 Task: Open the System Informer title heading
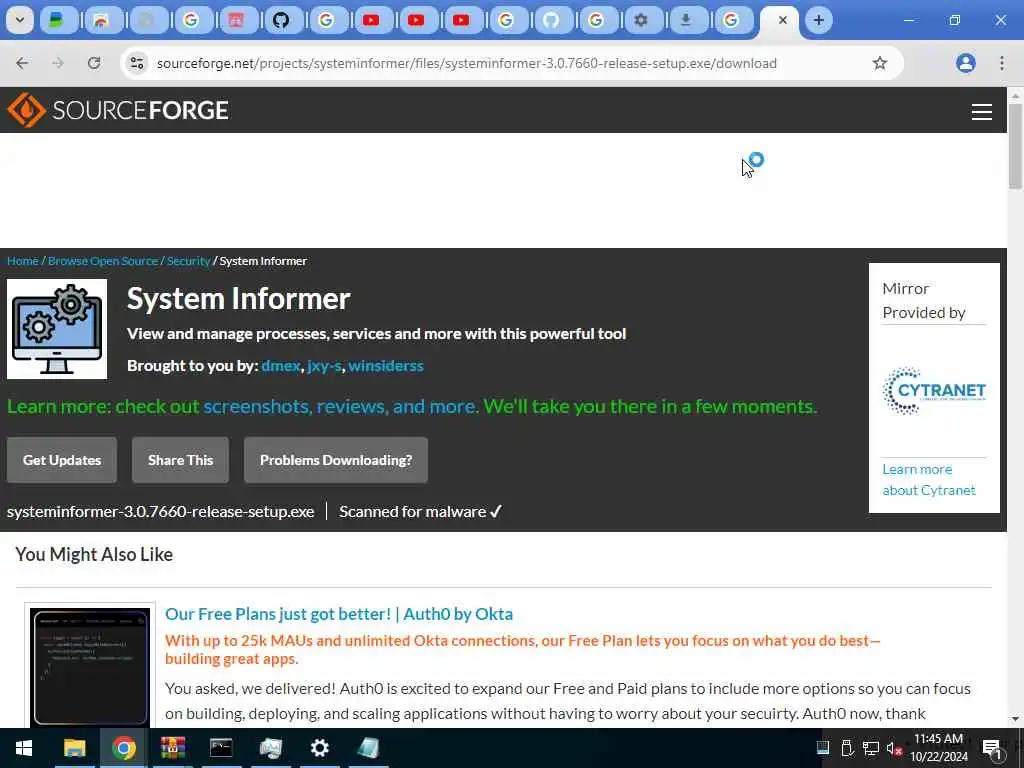coord(238,298)
